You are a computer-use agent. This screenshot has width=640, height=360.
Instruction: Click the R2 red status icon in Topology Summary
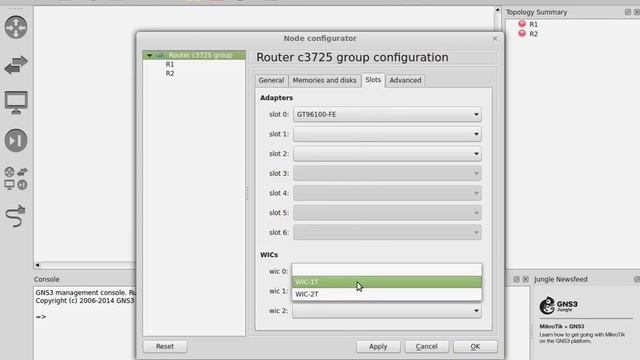click(522, 33)
